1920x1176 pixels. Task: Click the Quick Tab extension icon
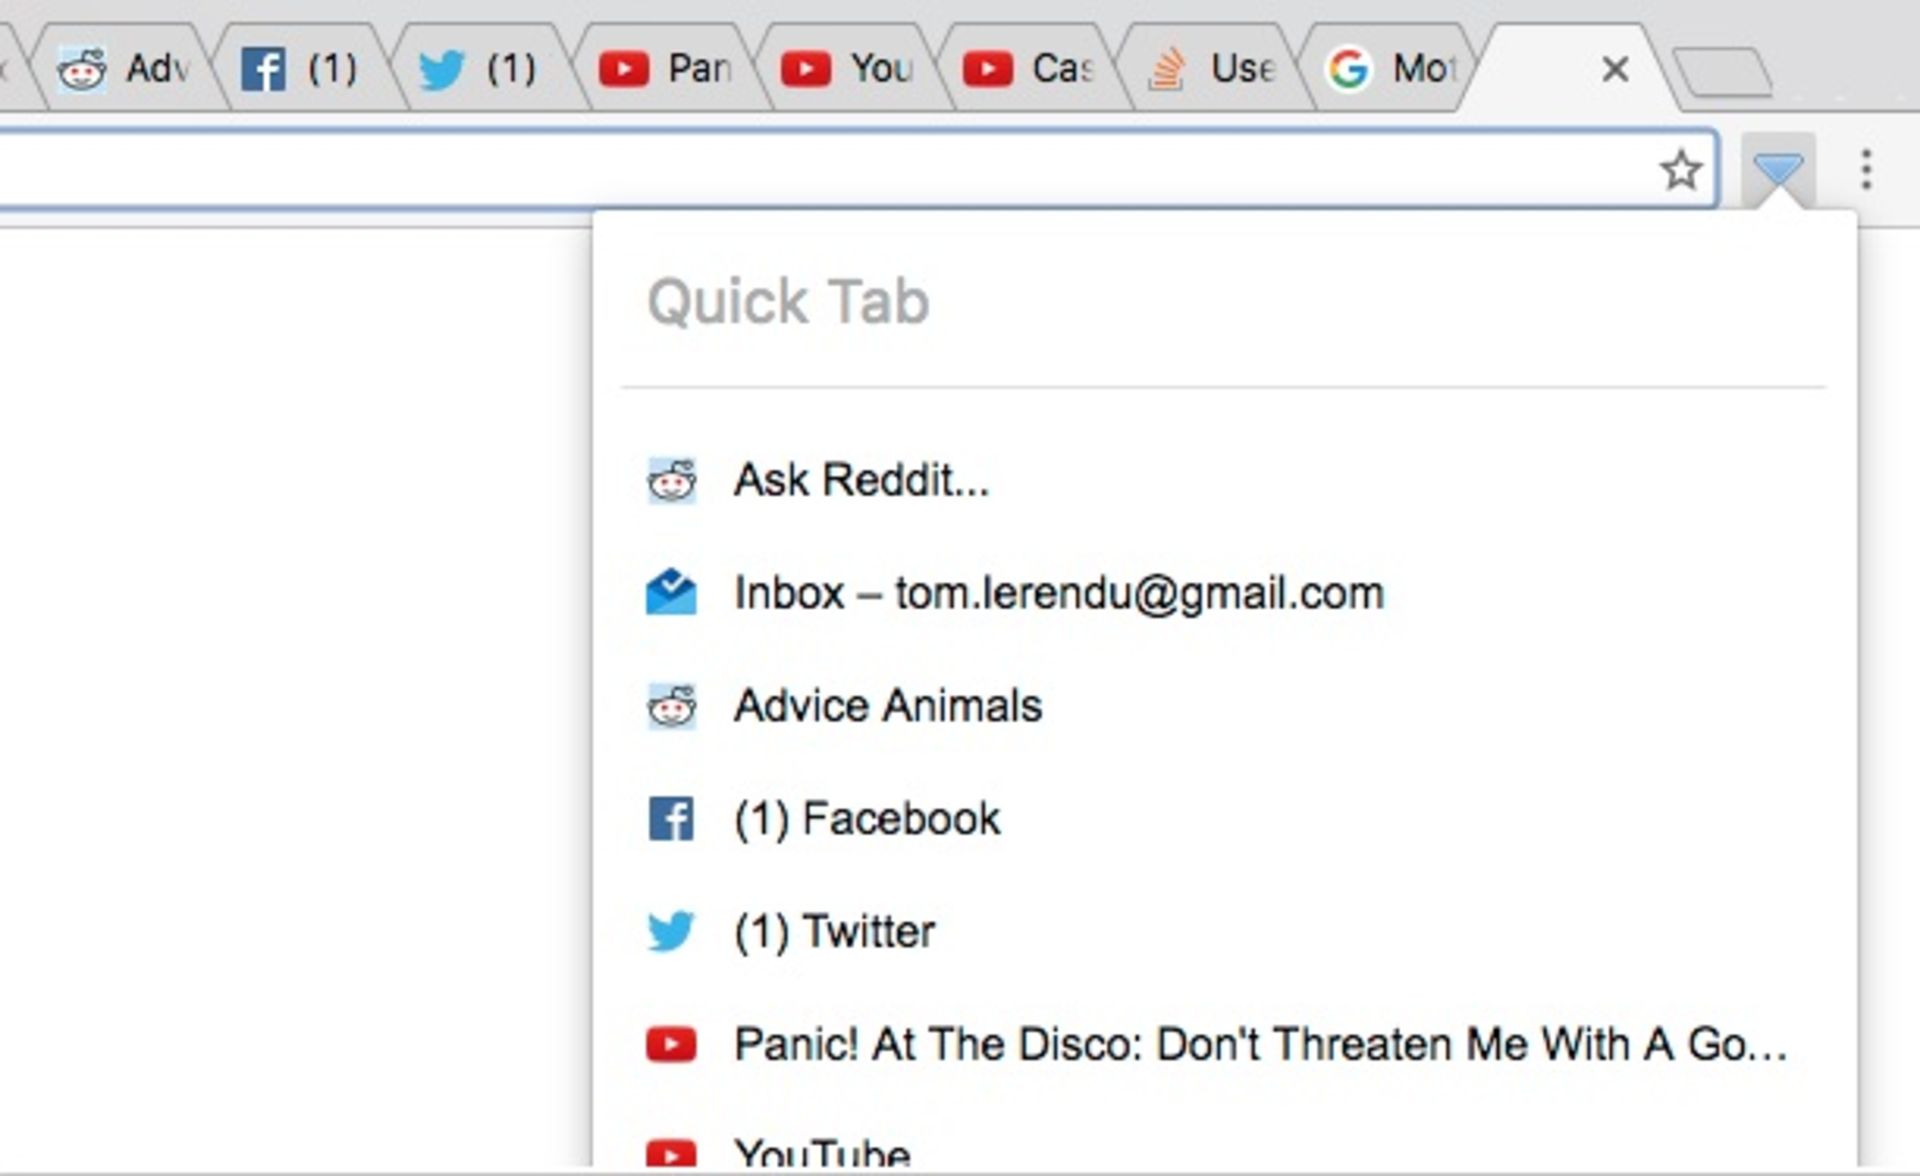point(1778,170)
